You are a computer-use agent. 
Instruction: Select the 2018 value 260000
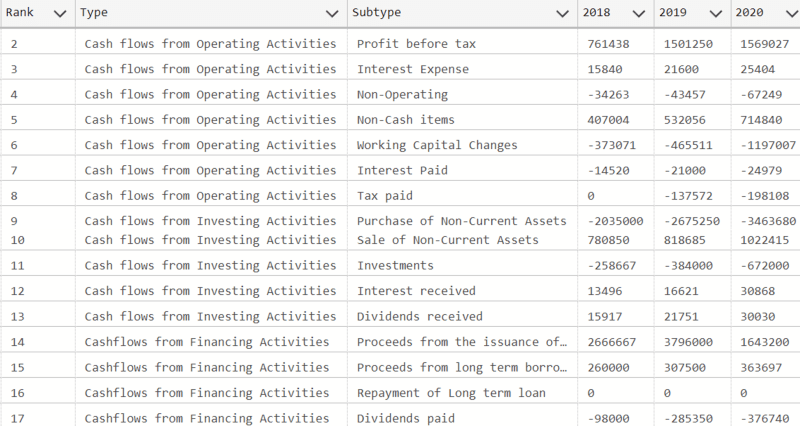tap(608, 368)
